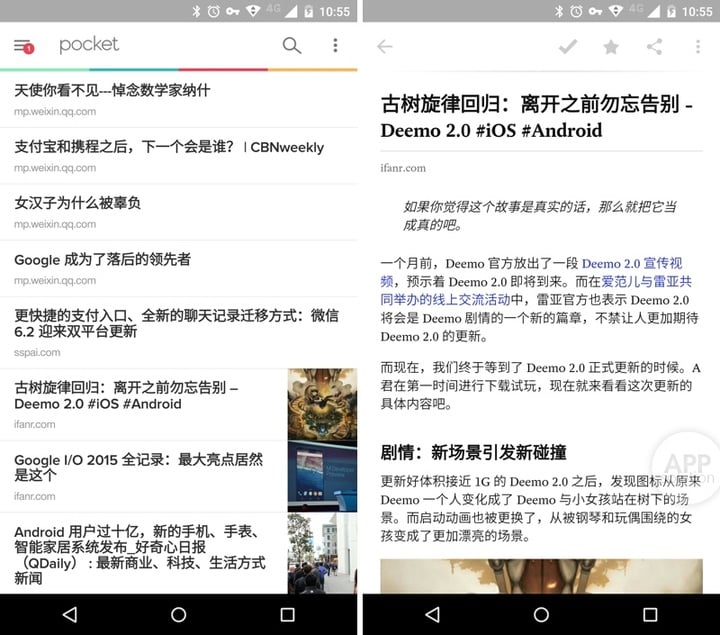
Task: Open the article 女汉子为什么被辜负
Action: click(179, 212)
